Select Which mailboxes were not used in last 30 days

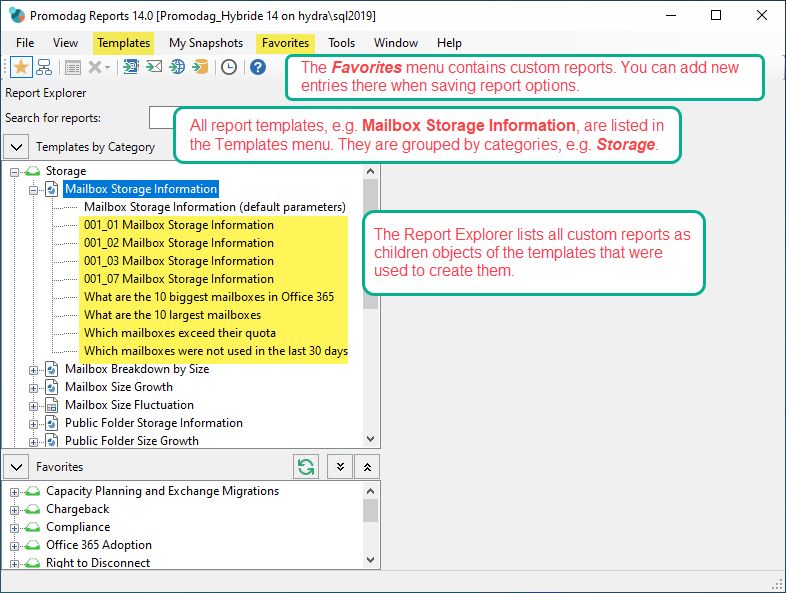pos(216,351)
